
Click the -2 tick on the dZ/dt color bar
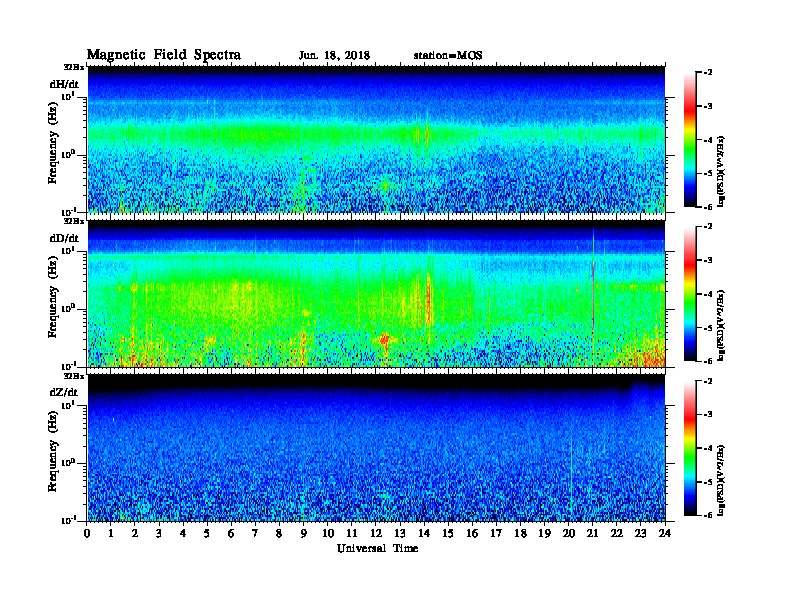click(708, 381)
